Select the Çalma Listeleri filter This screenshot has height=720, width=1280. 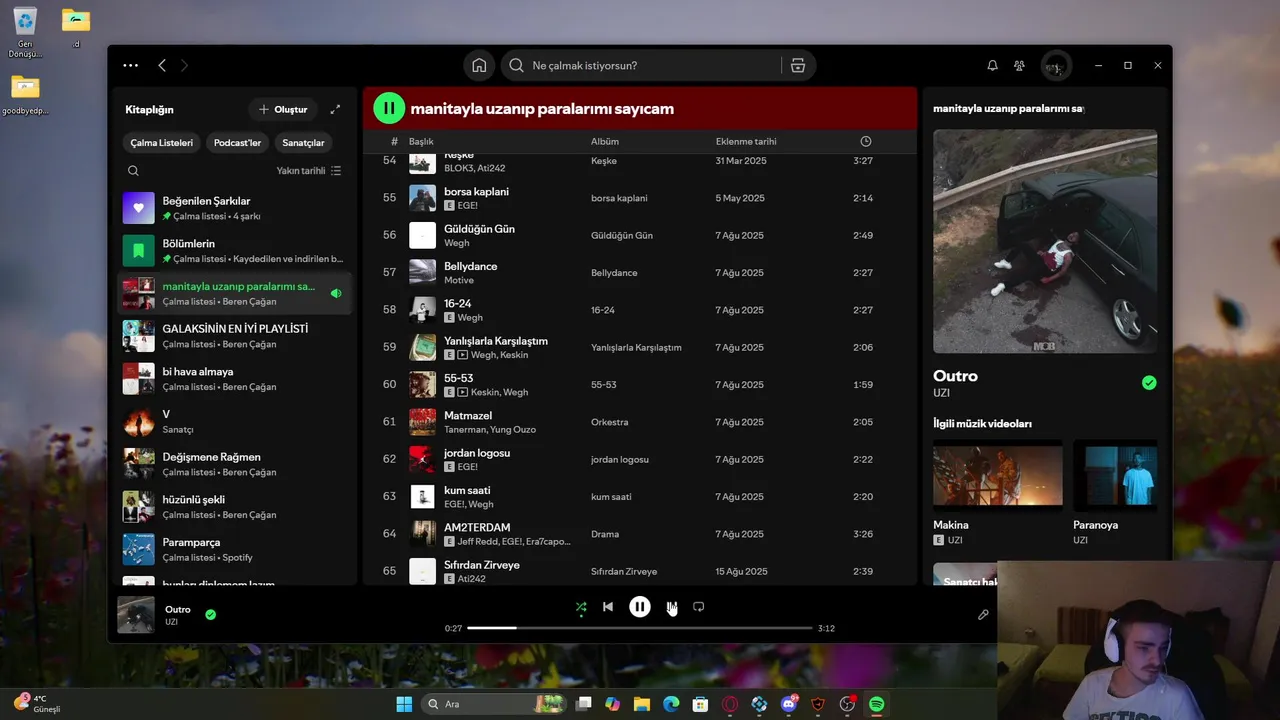pos(161,143)
